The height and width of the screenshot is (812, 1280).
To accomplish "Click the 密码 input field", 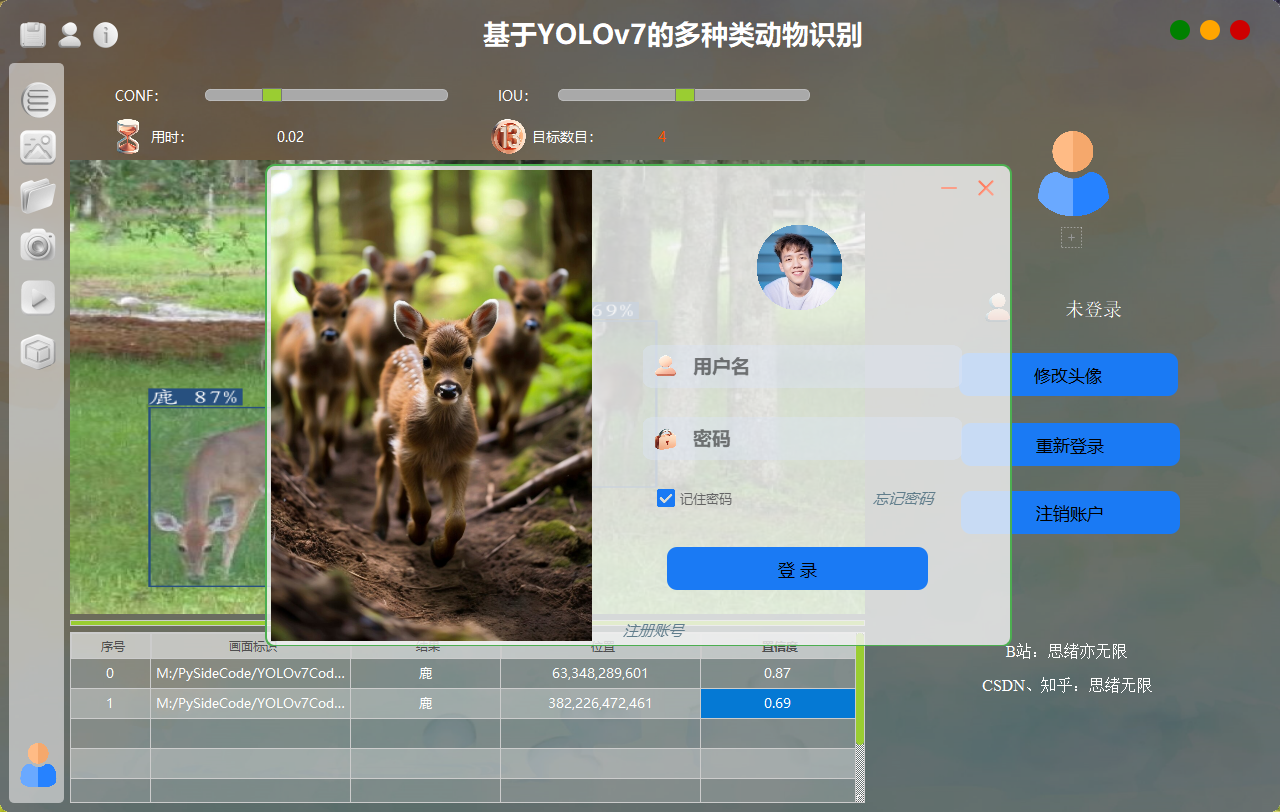I will pos(802,438).
